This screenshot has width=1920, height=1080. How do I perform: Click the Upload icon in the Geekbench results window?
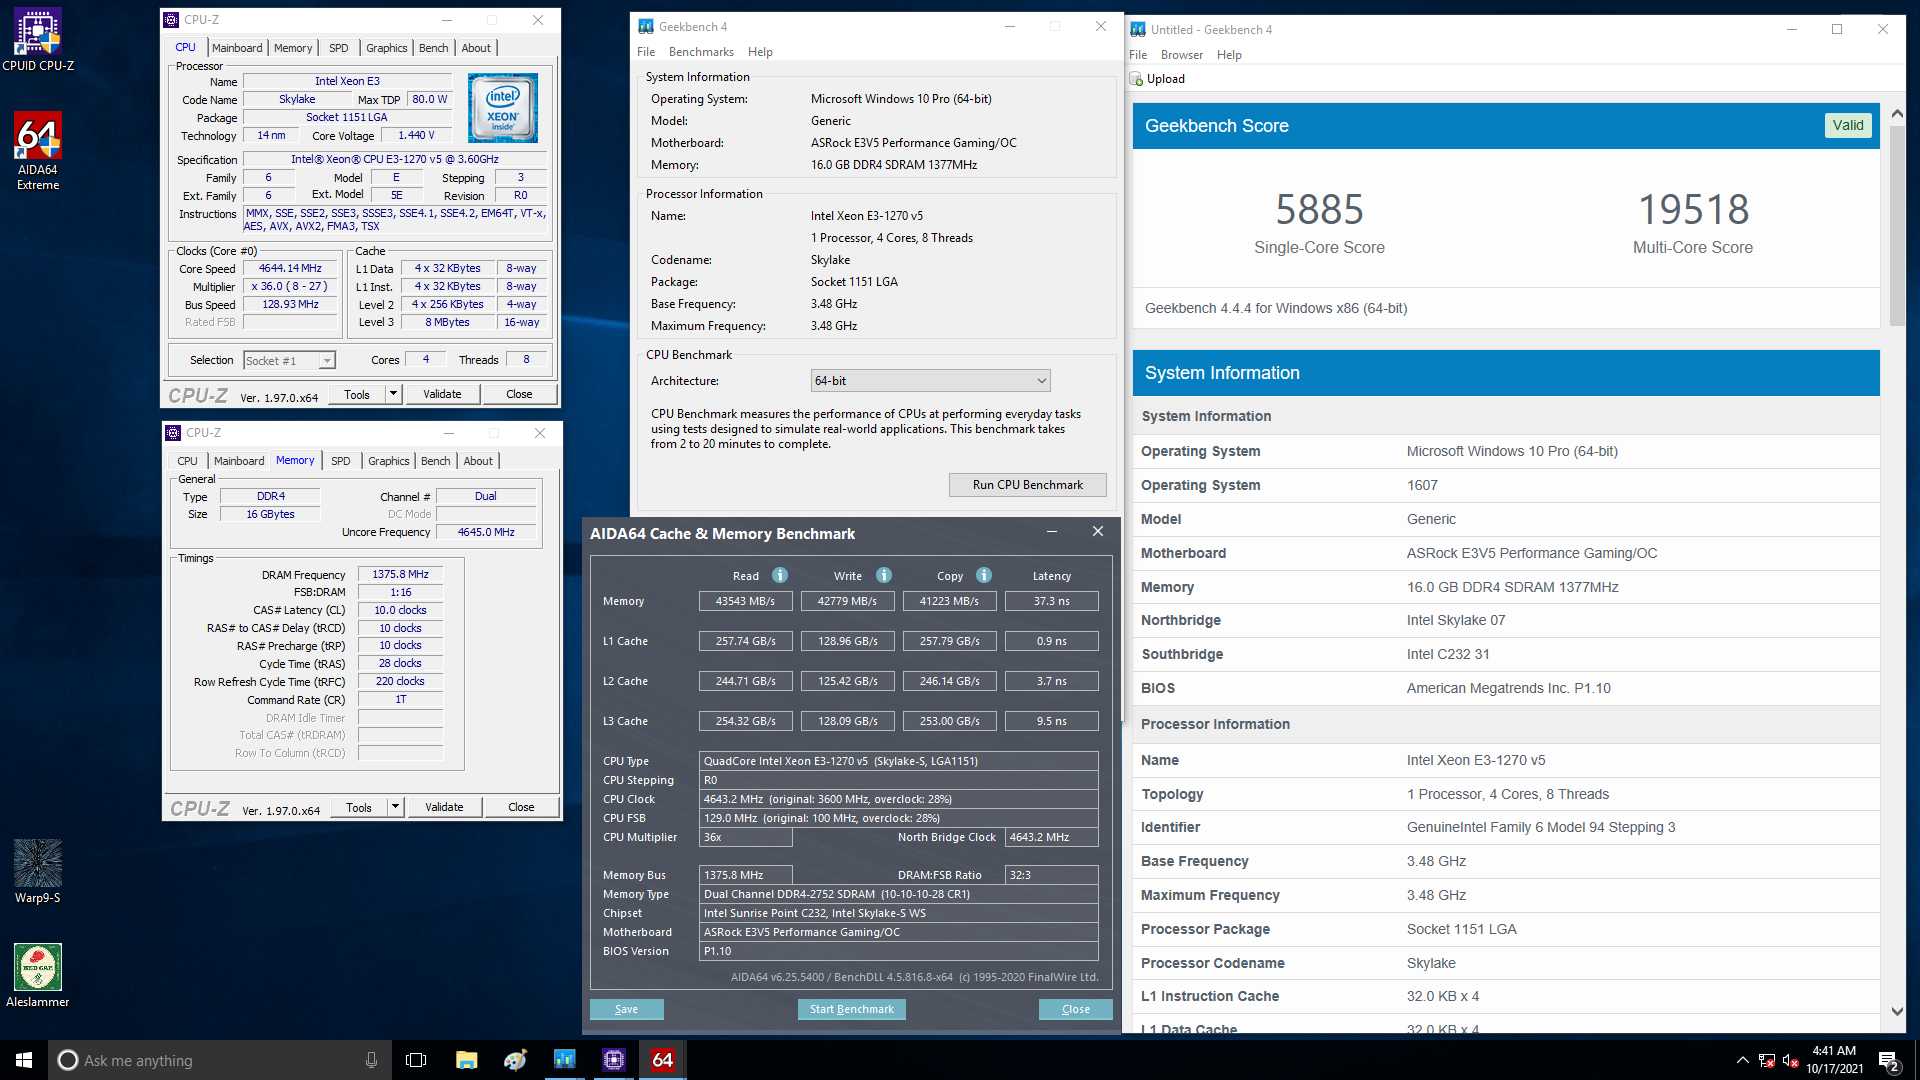click(x=1136, y=79)
